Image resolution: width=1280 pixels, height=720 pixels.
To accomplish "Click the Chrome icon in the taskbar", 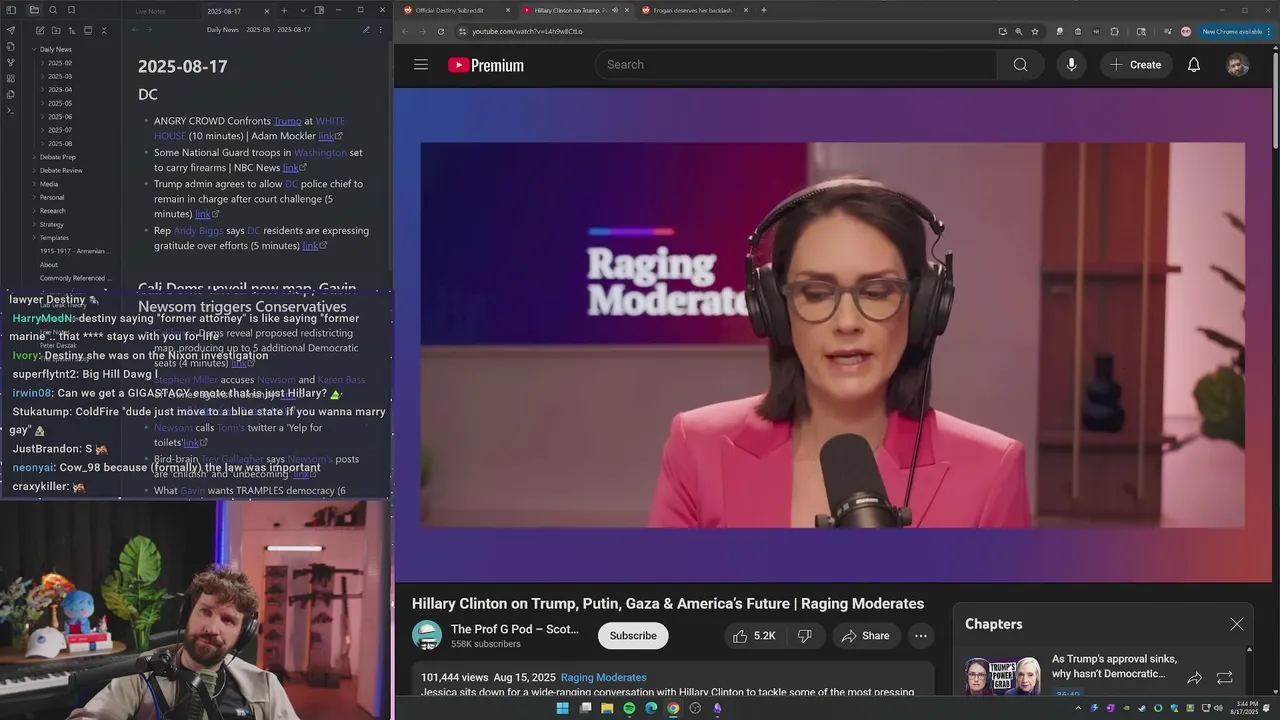I will point(673,708).
